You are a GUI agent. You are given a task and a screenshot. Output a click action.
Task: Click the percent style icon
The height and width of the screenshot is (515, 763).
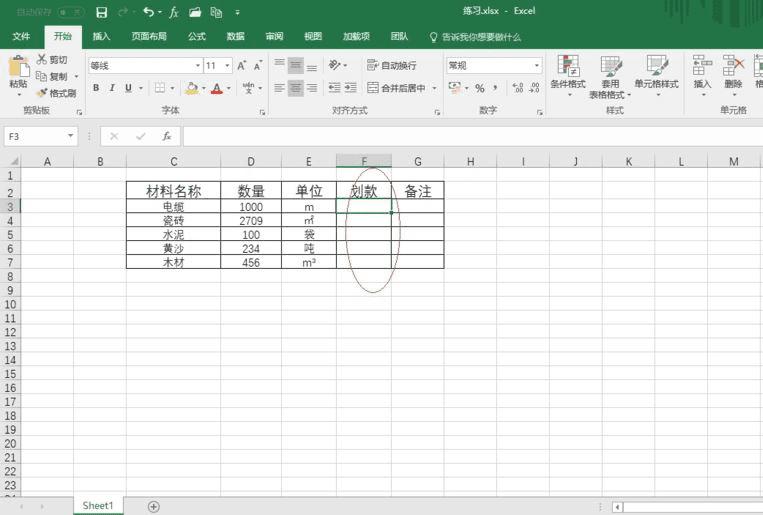pos(480,88)
